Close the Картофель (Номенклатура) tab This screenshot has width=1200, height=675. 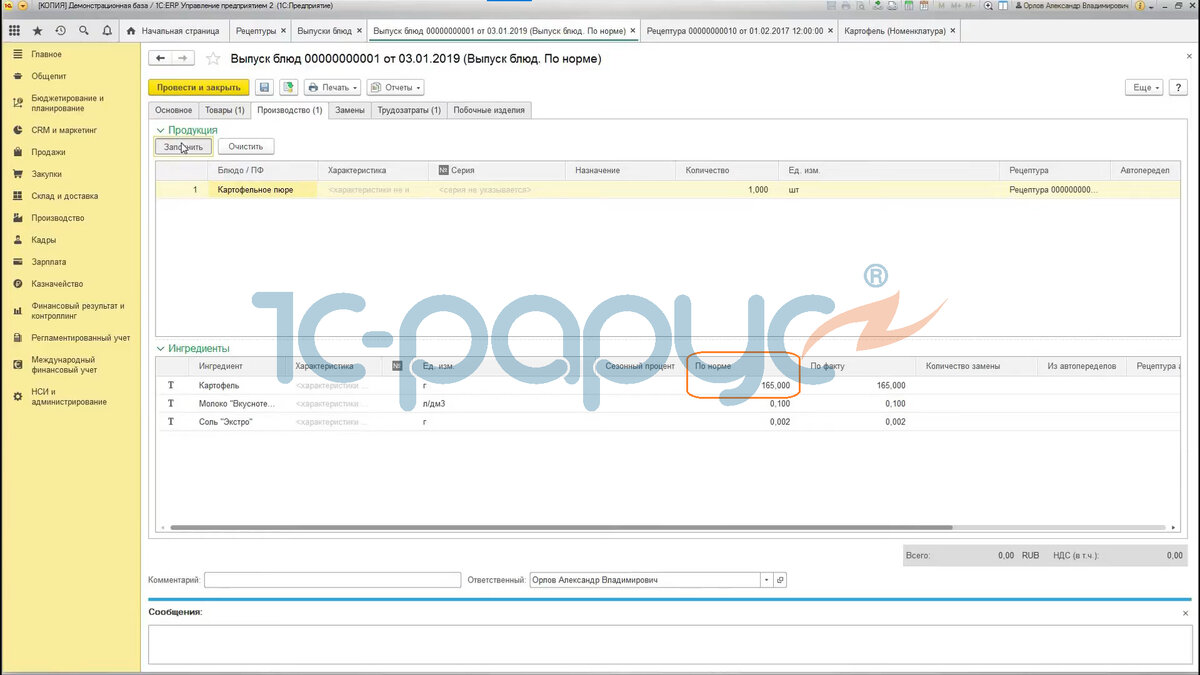point(952,31)
